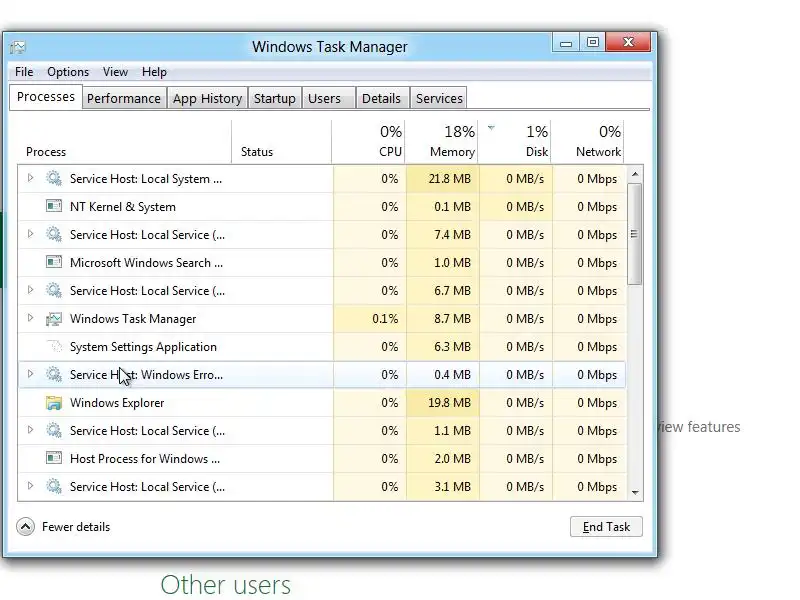Click the Fewer details arrow icon

pos(26,527)
